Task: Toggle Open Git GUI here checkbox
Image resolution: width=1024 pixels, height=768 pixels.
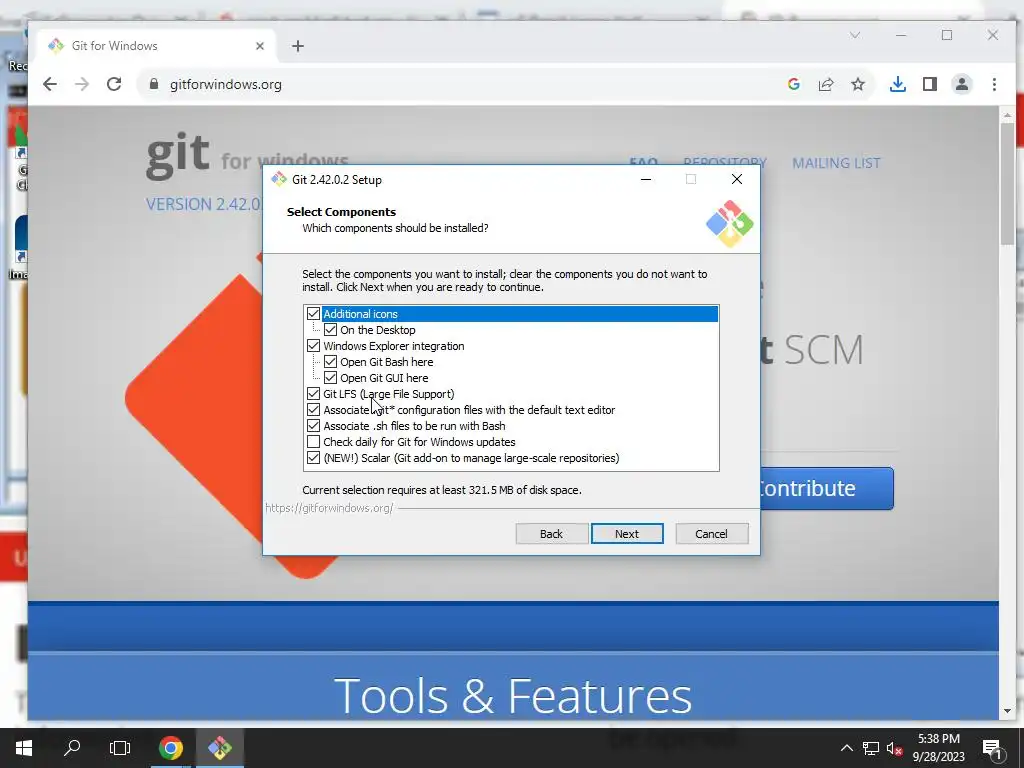Action: point(330,378)
